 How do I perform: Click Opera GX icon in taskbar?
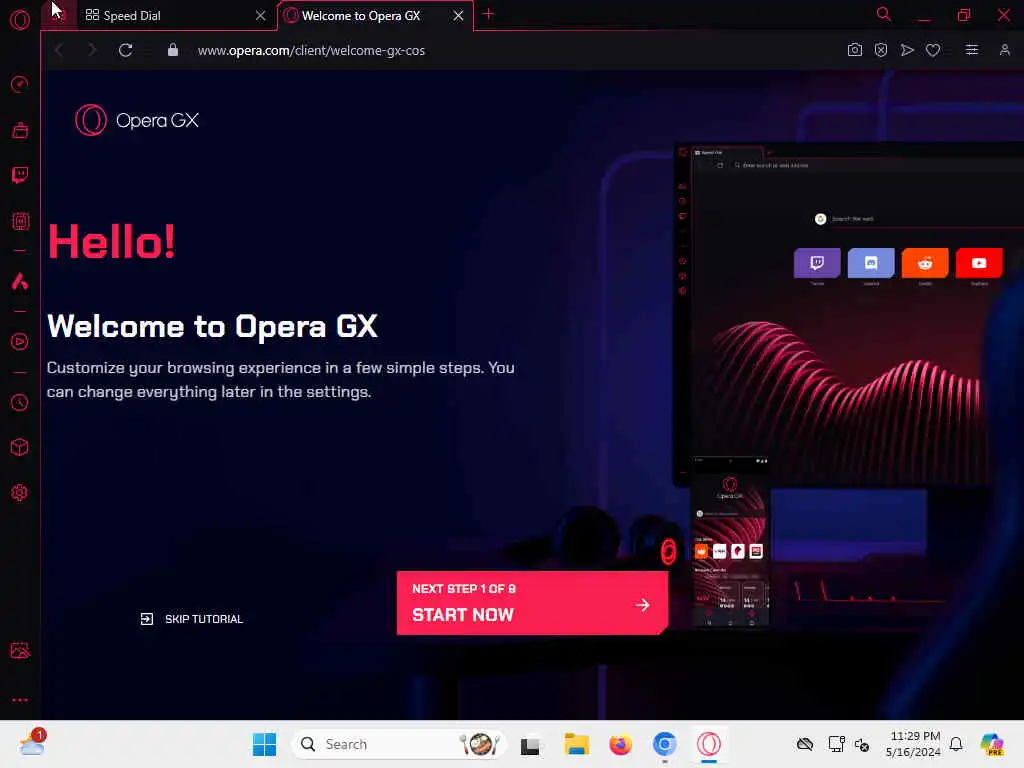click(709, 744)
